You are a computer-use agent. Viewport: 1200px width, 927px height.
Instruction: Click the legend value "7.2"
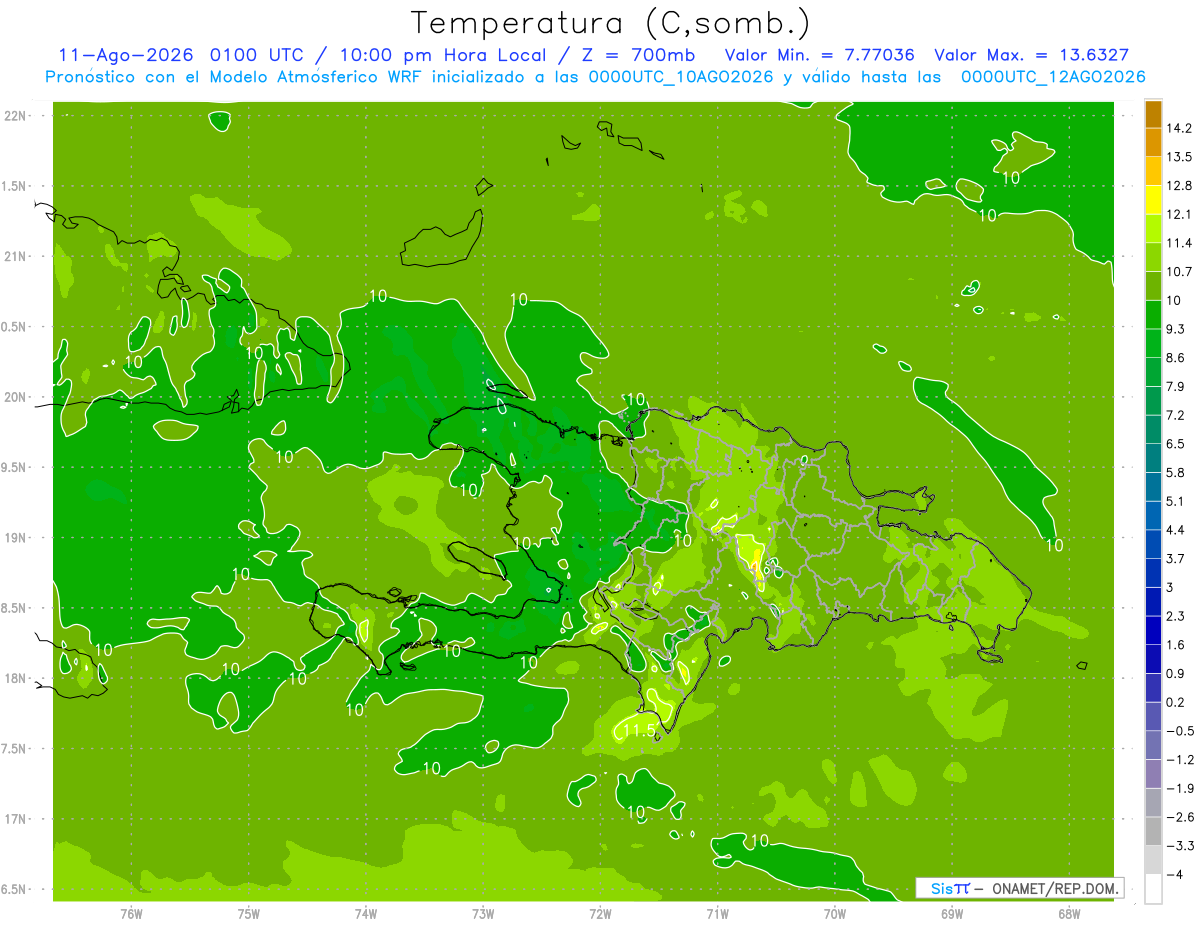(1177, 415)
